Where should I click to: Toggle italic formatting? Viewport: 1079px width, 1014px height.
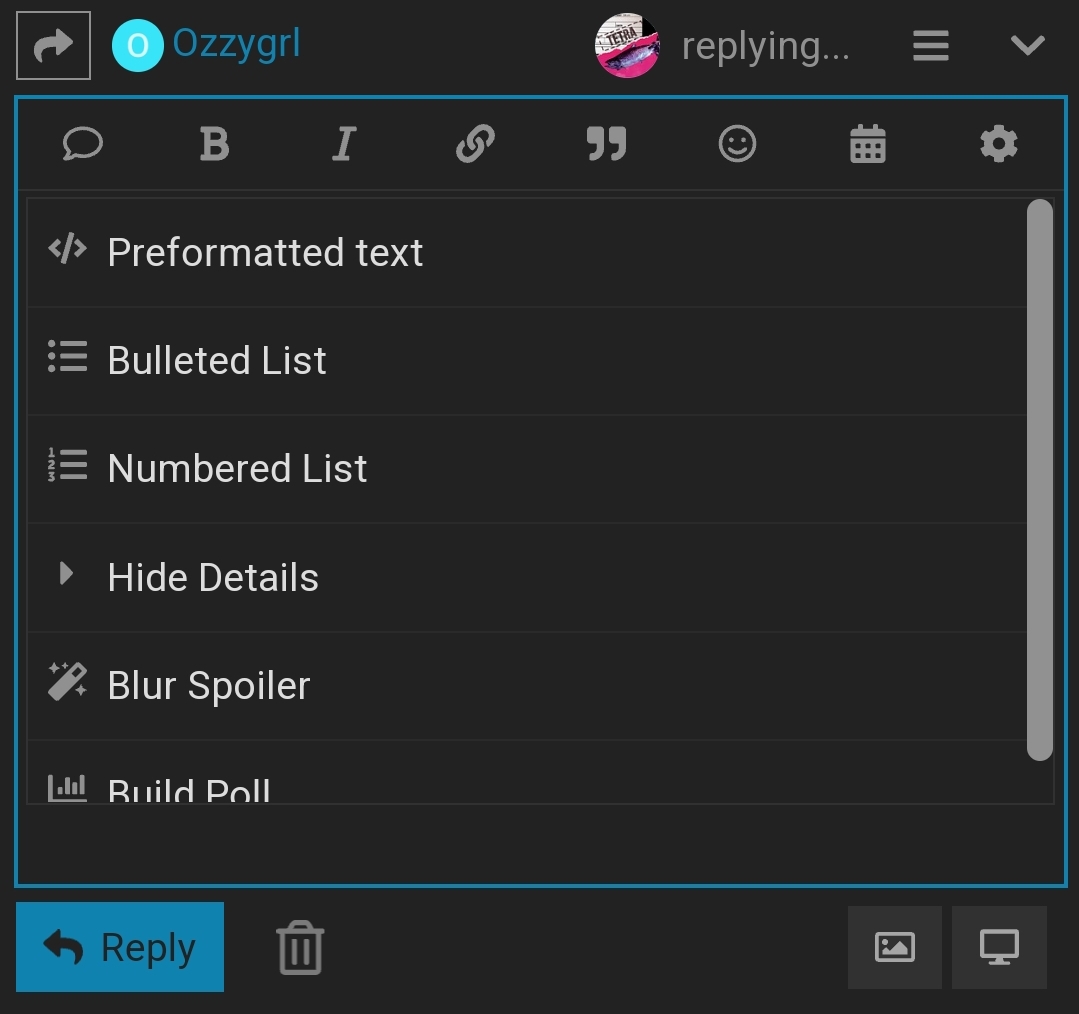tap(344, 145)
